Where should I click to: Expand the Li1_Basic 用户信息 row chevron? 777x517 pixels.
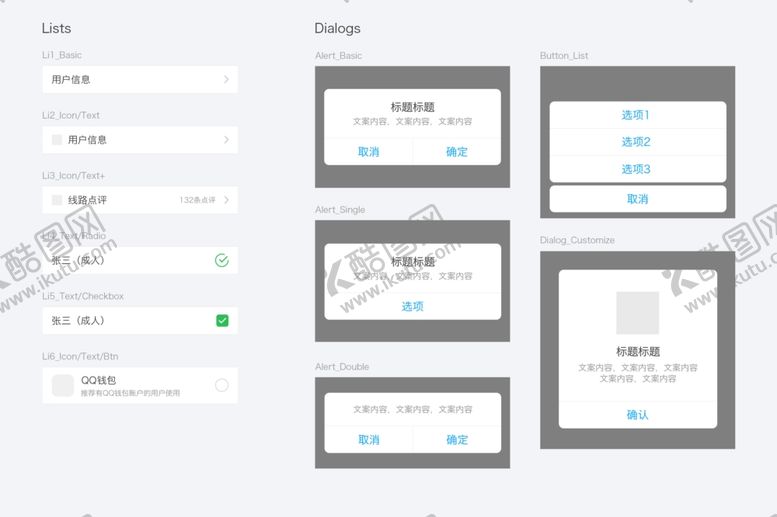226,79
